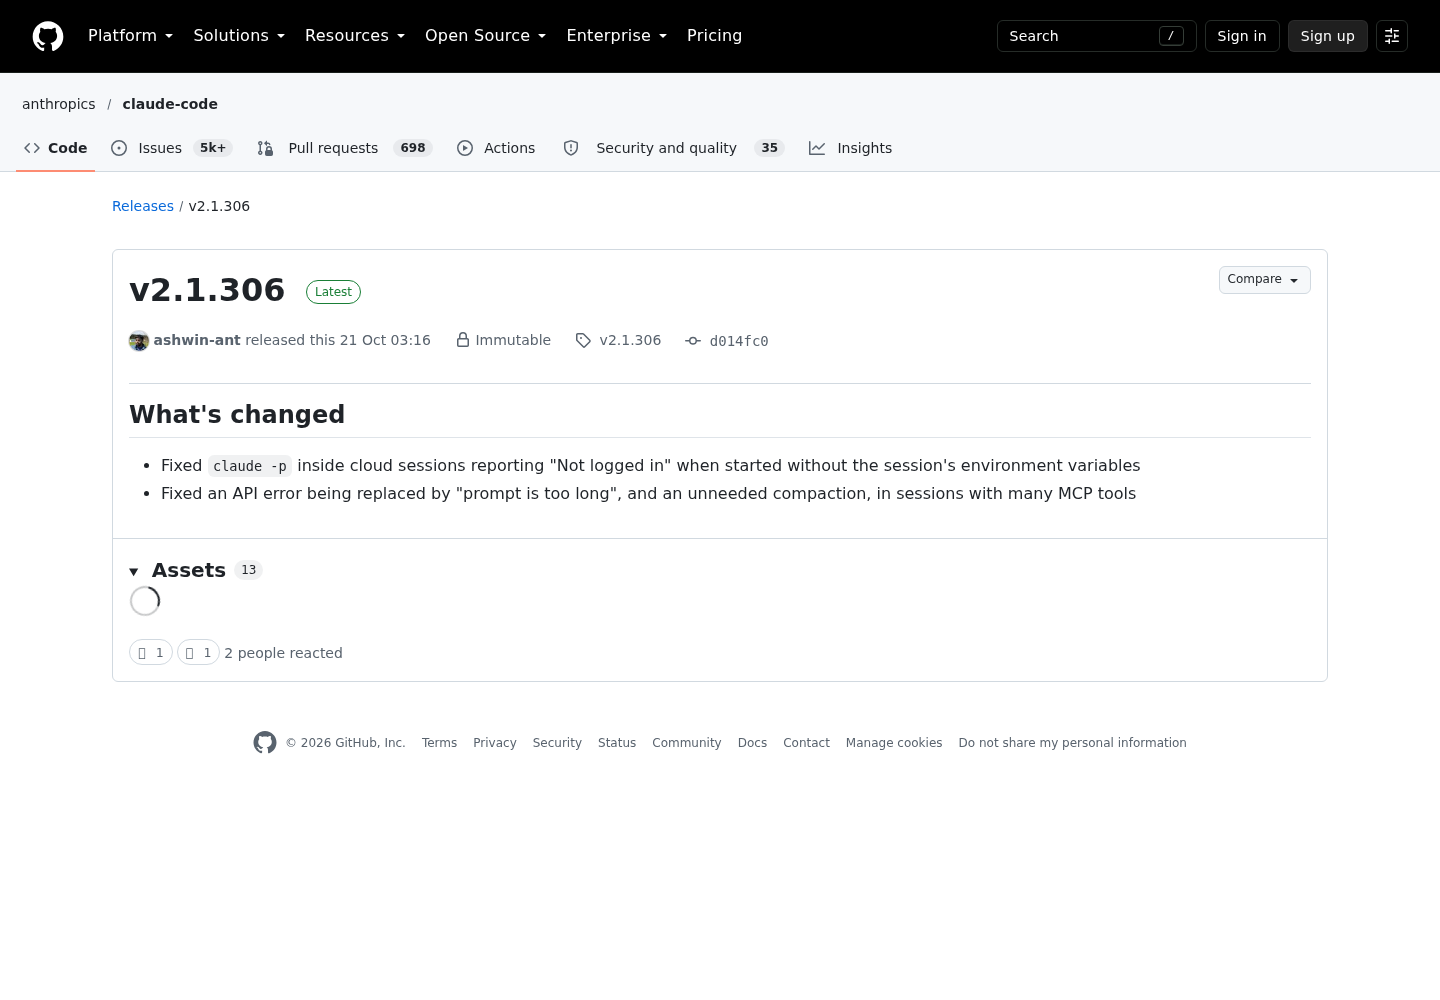Switch to the Code tab
The width and height of the screenshot is (1440, 1000).
[x=56, y=148]
